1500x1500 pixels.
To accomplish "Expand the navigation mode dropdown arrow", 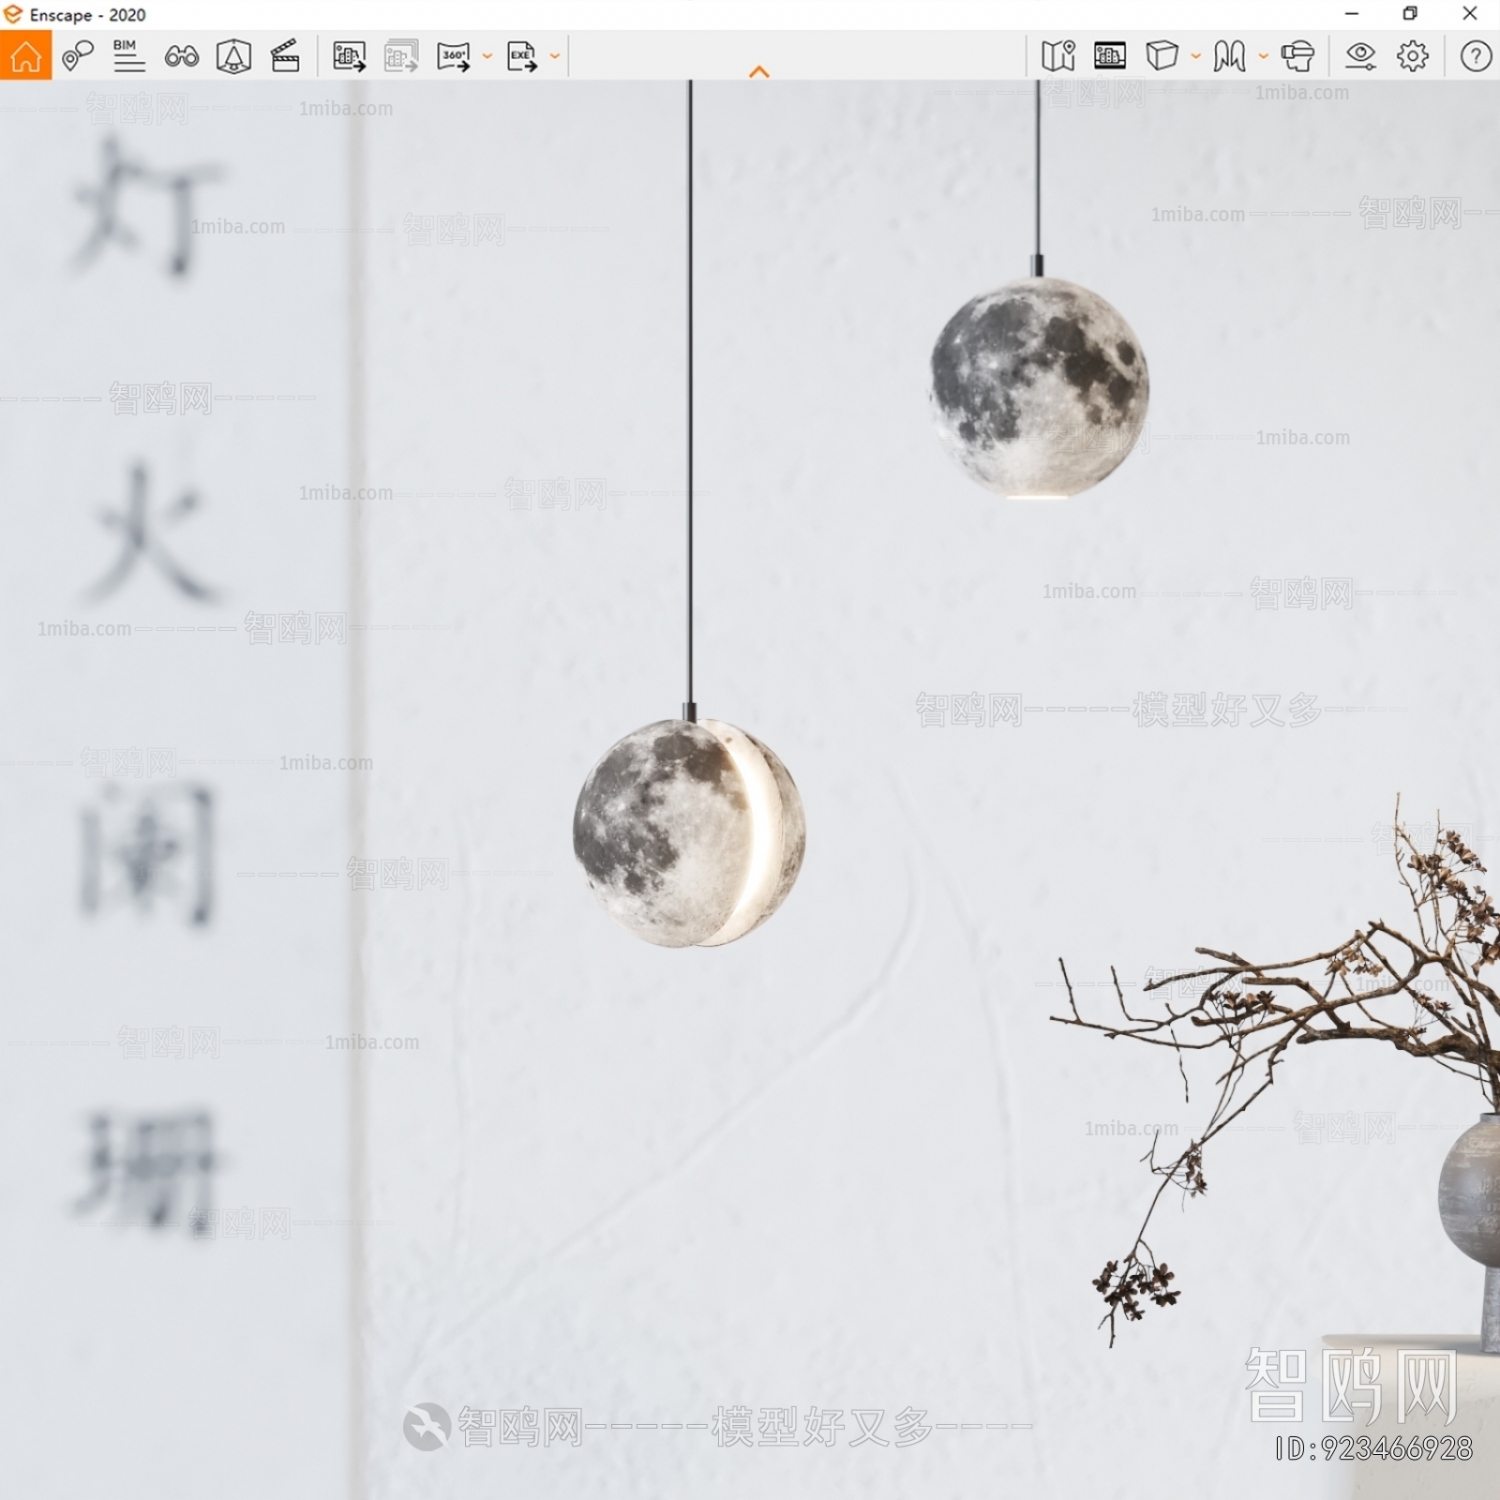I will coord(1263,56).
